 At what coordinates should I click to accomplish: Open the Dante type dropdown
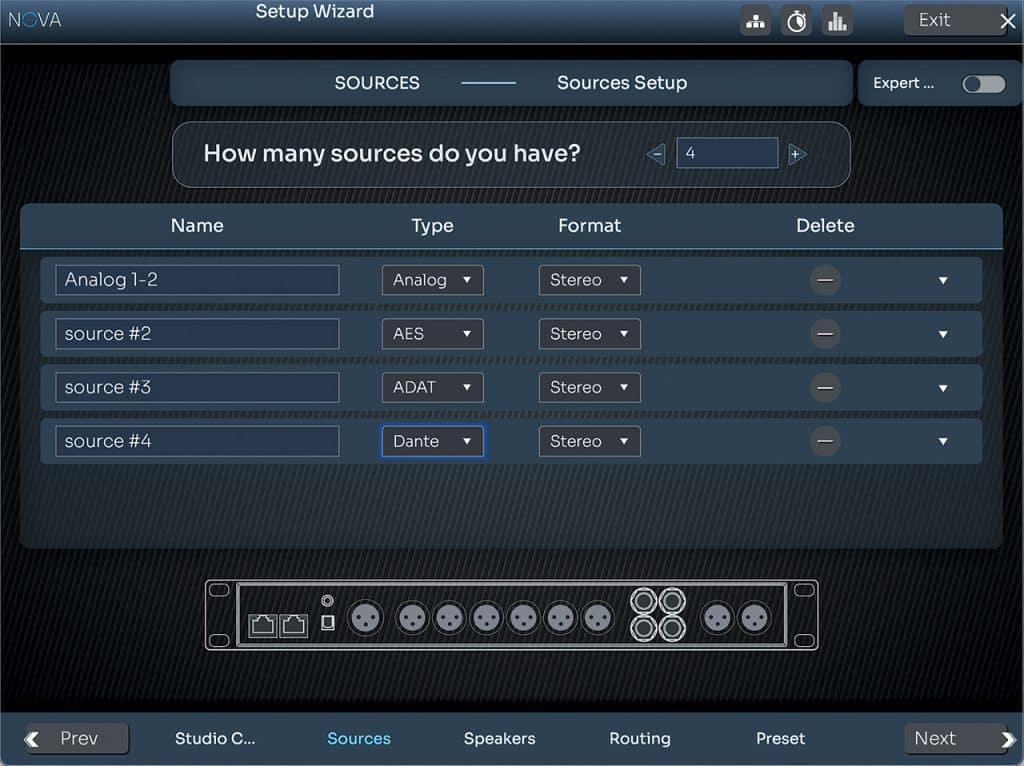click(432, 441)
